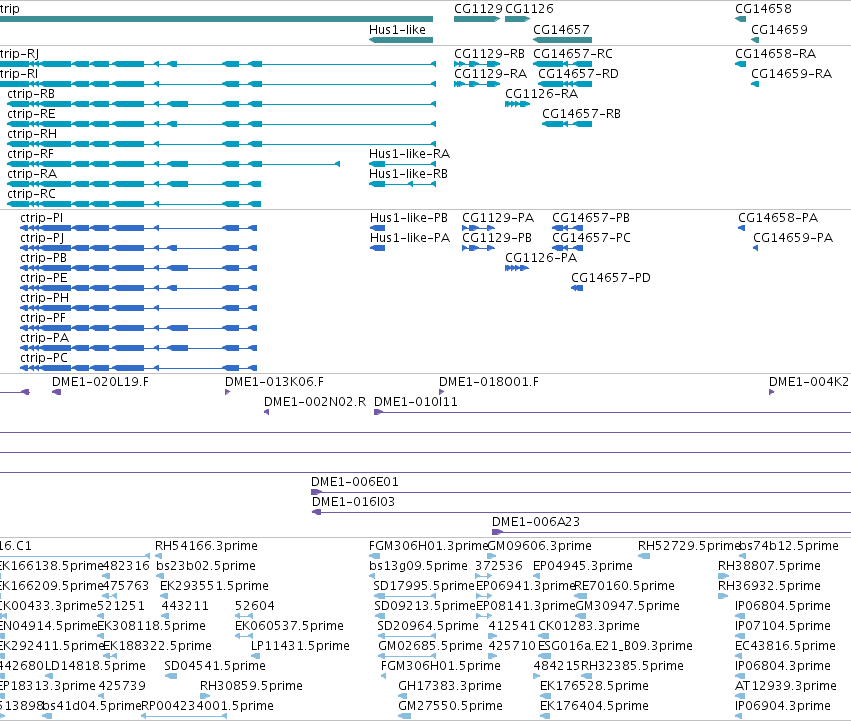Click BAC end DME1-020L19.F
This screenshot has height=721, width=851.
point(100,382)
